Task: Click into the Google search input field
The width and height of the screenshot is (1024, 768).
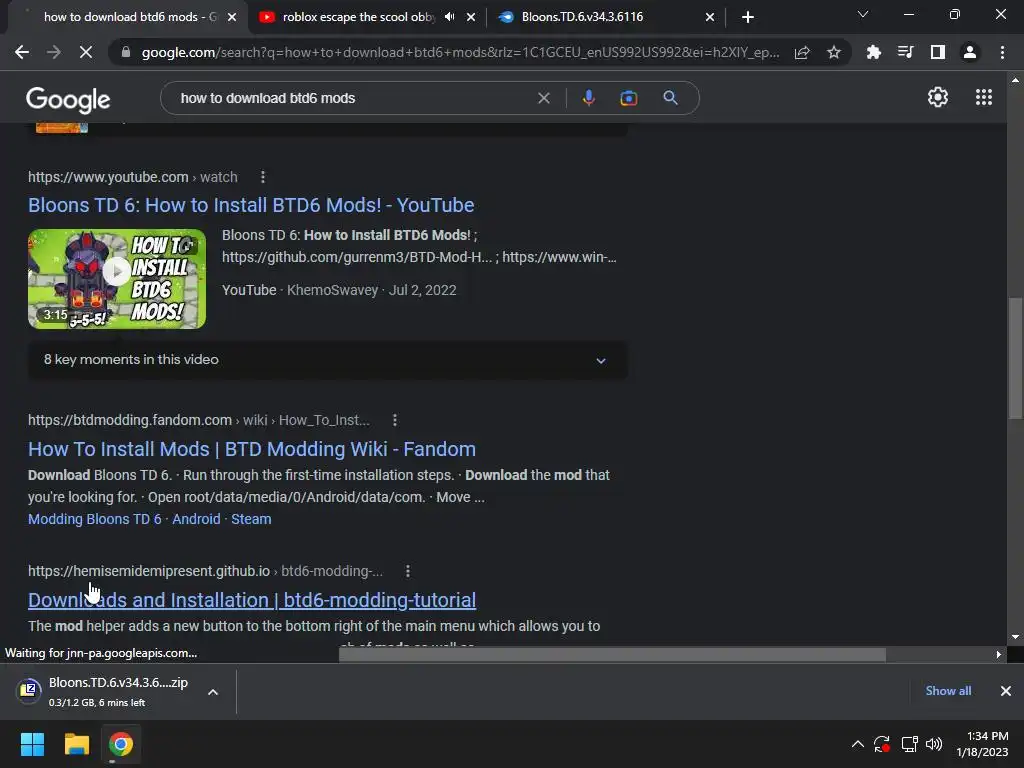Action: click(x=353, y=98)
